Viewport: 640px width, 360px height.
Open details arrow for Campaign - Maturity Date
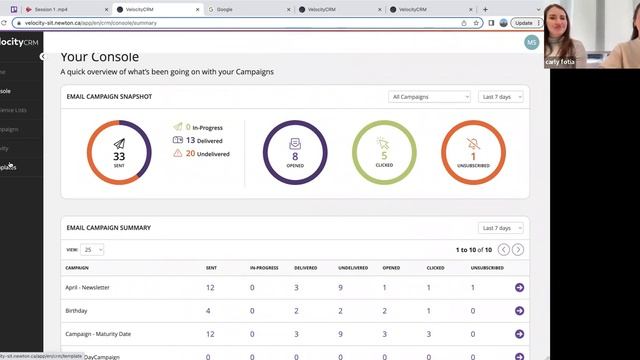(x=519, y=334)
